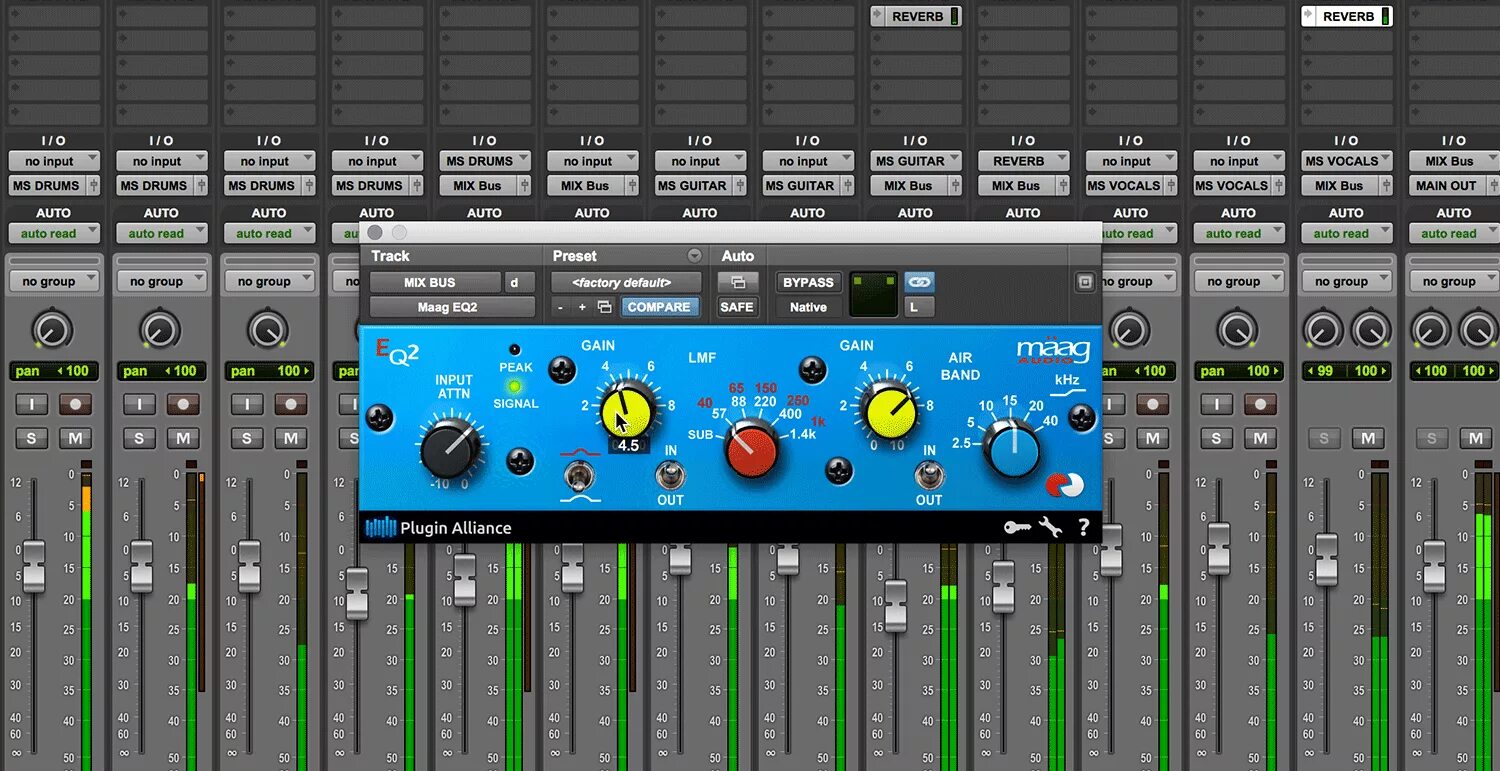Open no group dropdown on MAIN OUT channel
This screenshot has width=1500, height=771.
click(x=1453, y=282)
